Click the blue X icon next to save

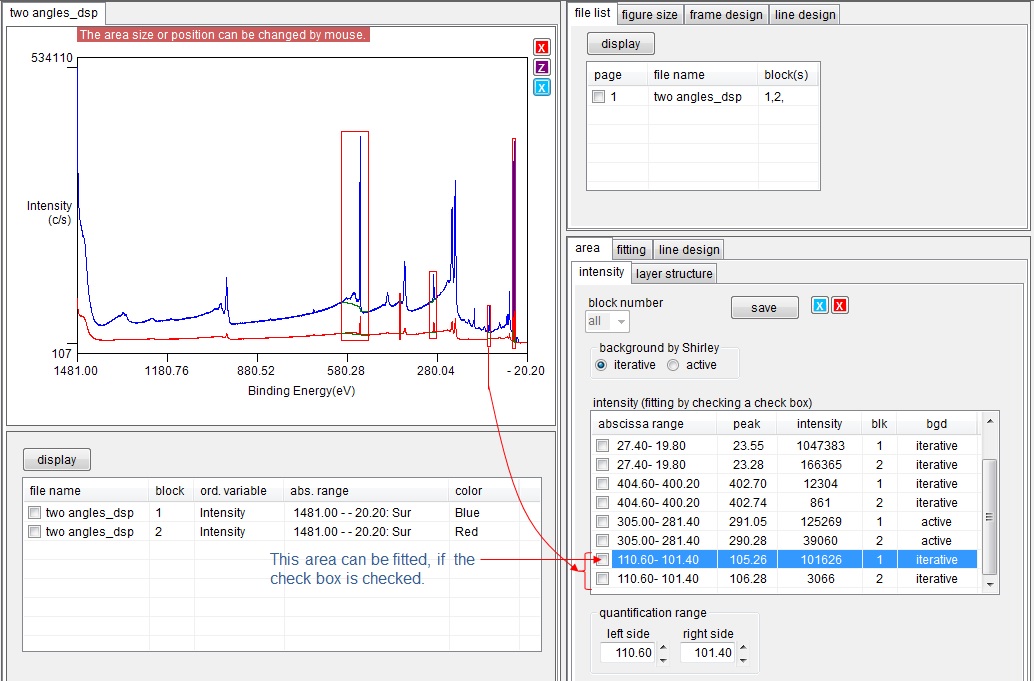[819, 306]
